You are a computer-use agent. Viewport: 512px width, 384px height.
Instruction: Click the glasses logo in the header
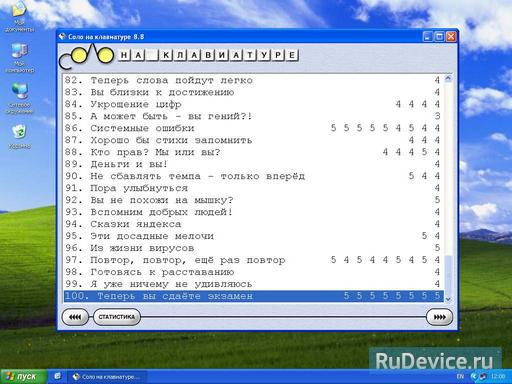point(87,56)
